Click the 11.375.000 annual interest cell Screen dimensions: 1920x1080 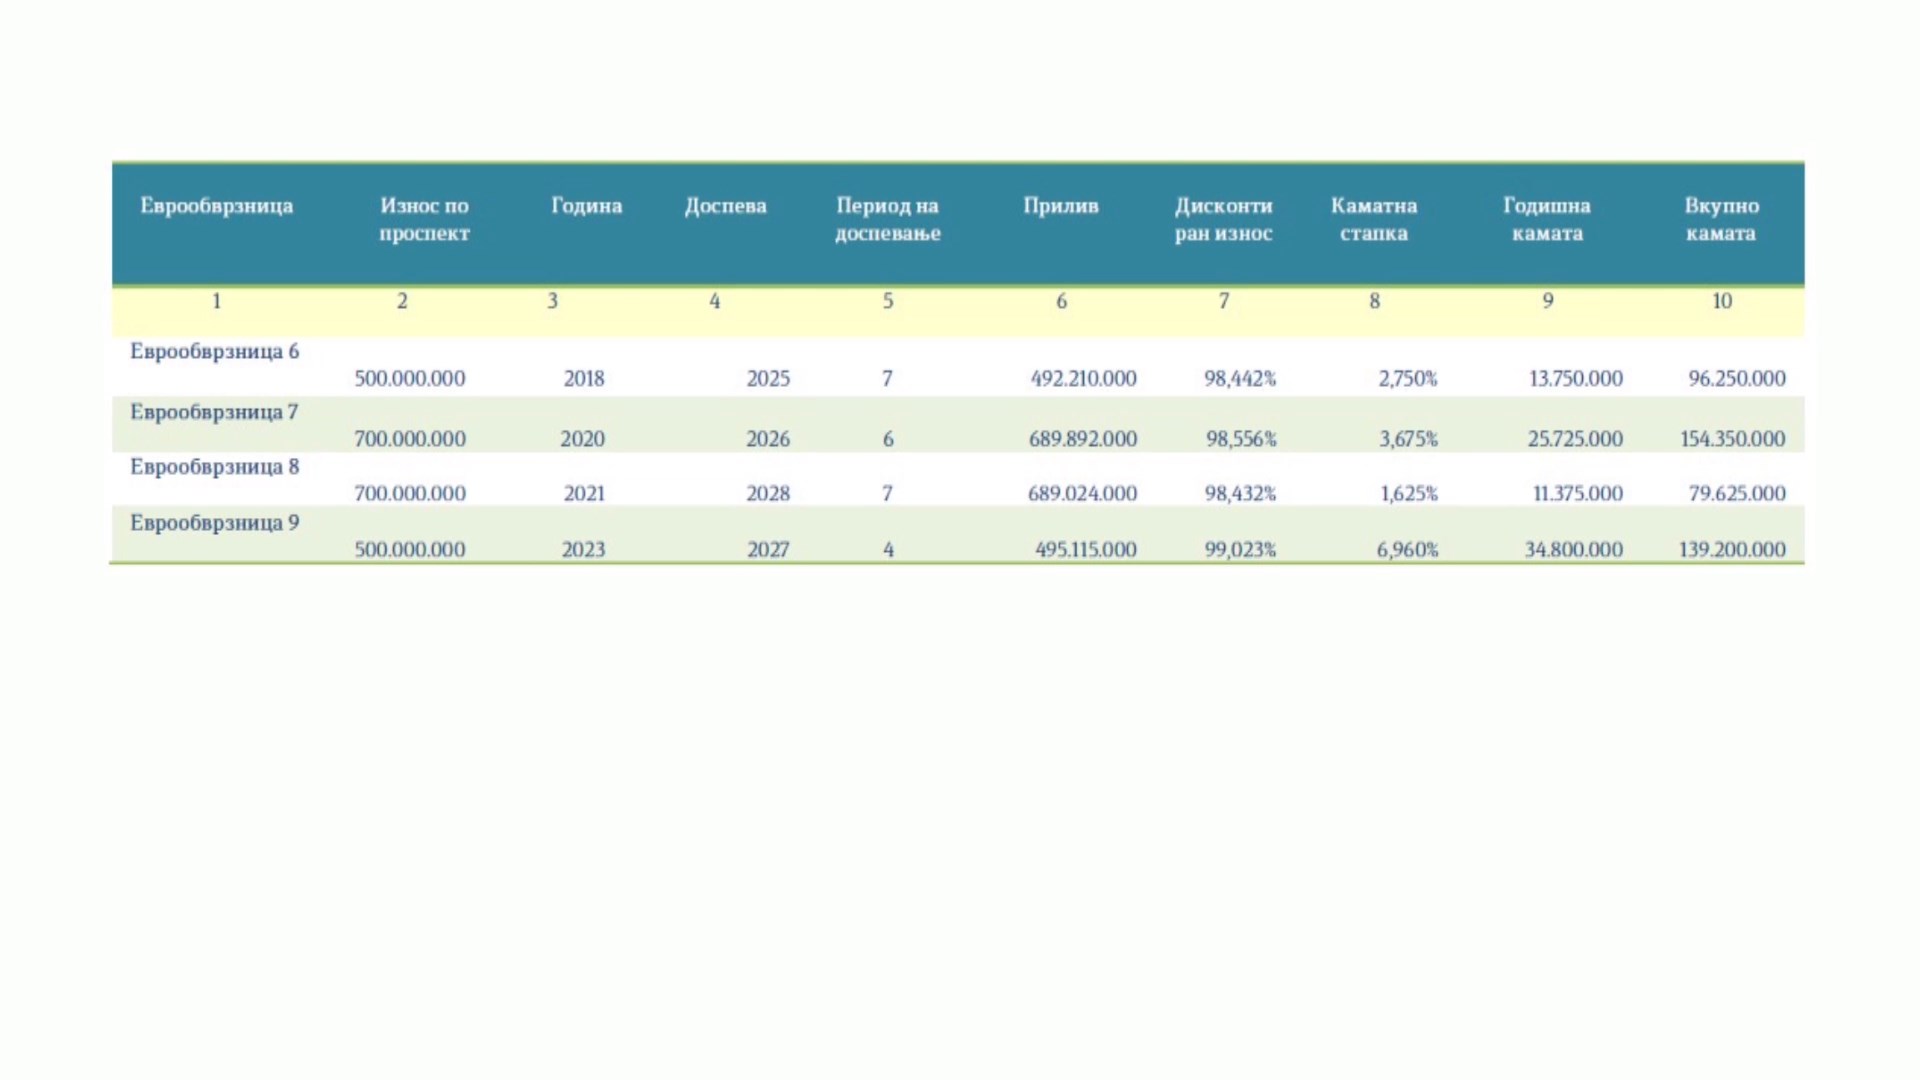point(1577,494)
